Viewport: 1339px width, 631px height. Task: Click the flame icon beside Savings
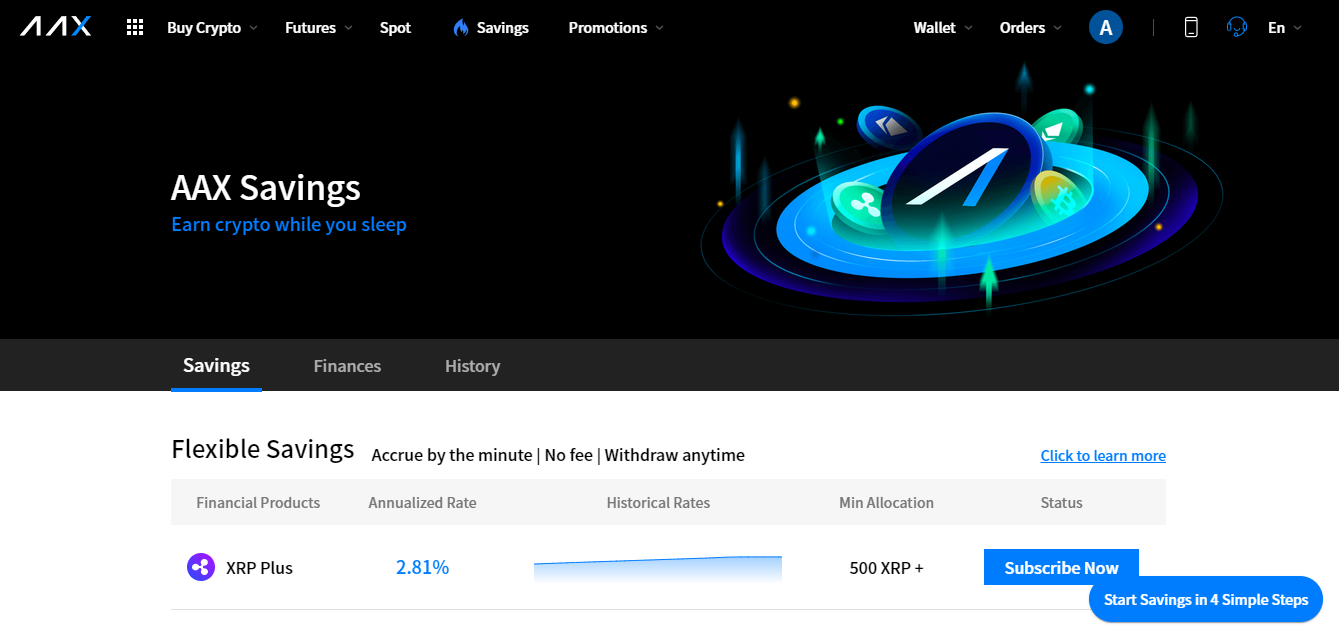click(x=460, y=28)
